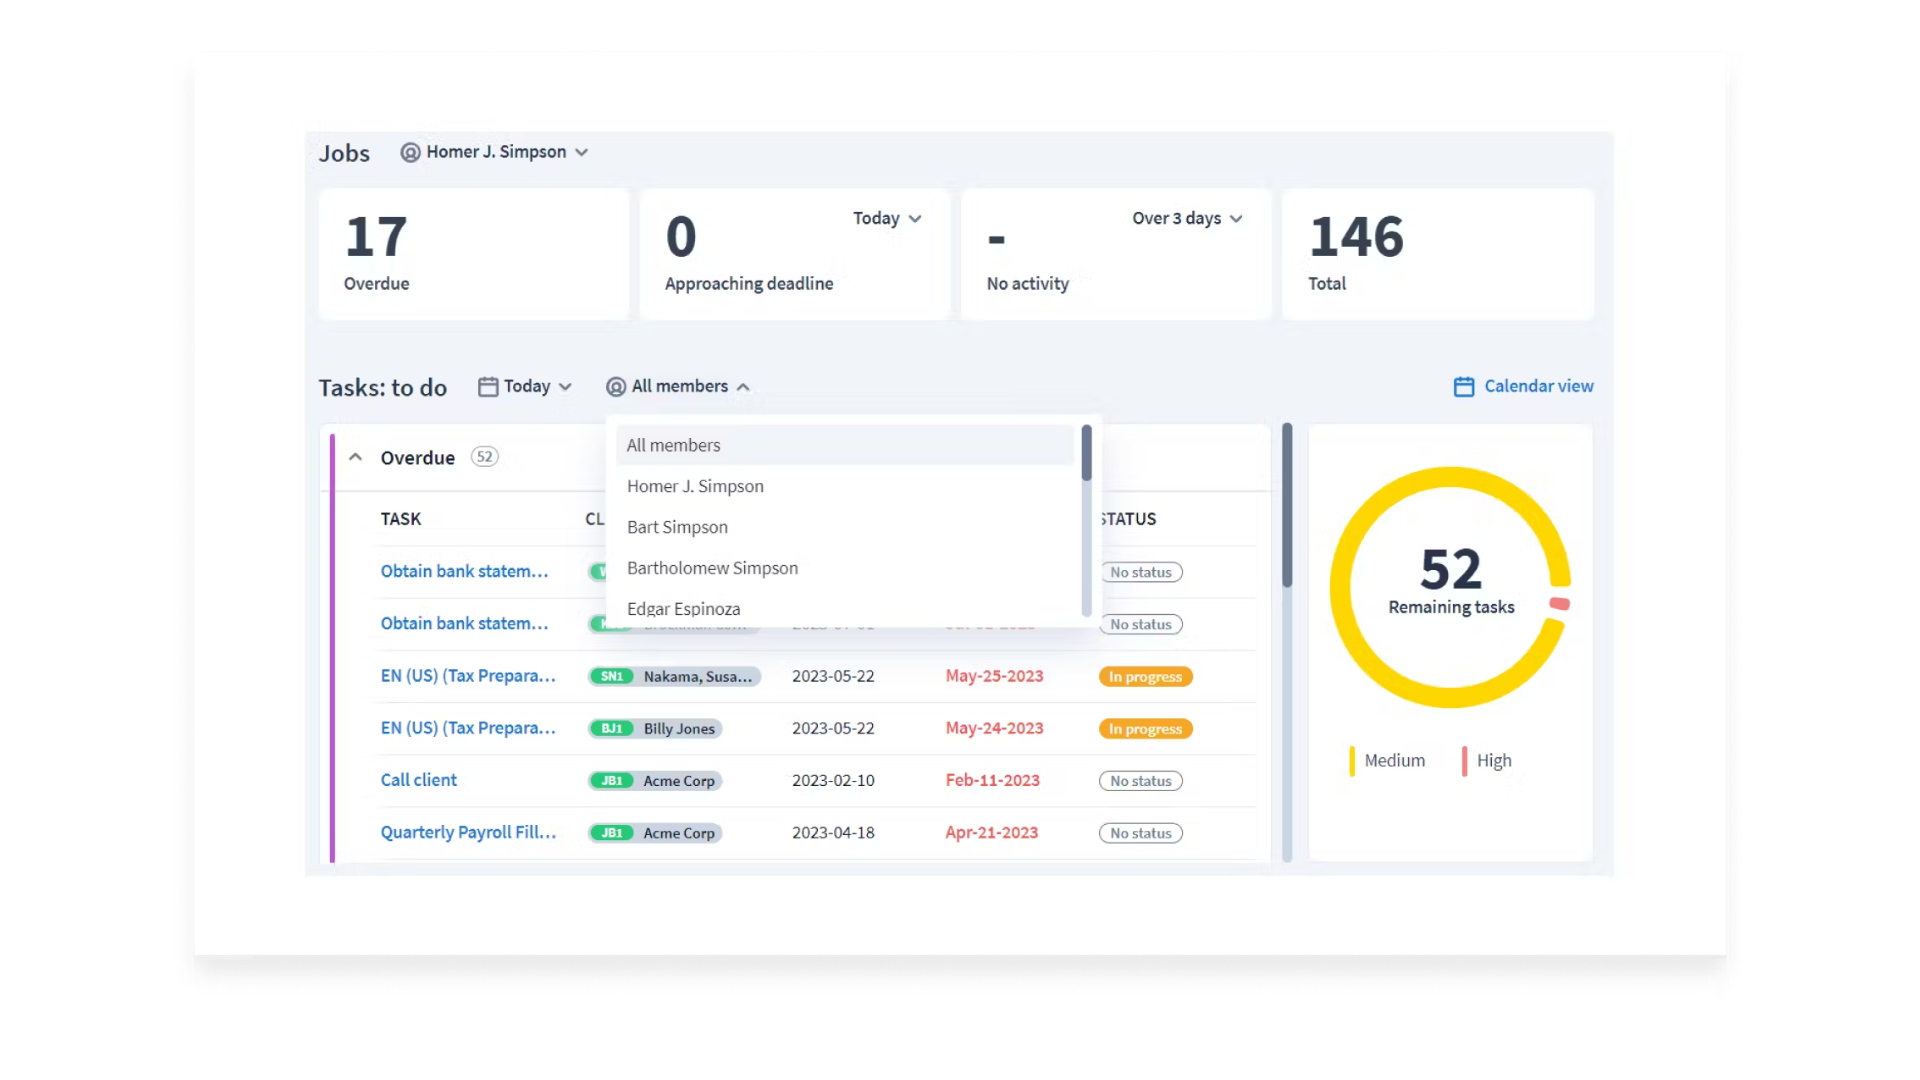Click the Medium priority legend swatch
This screenshot has width=1920, height=1080.
[x=1352, y=761]
